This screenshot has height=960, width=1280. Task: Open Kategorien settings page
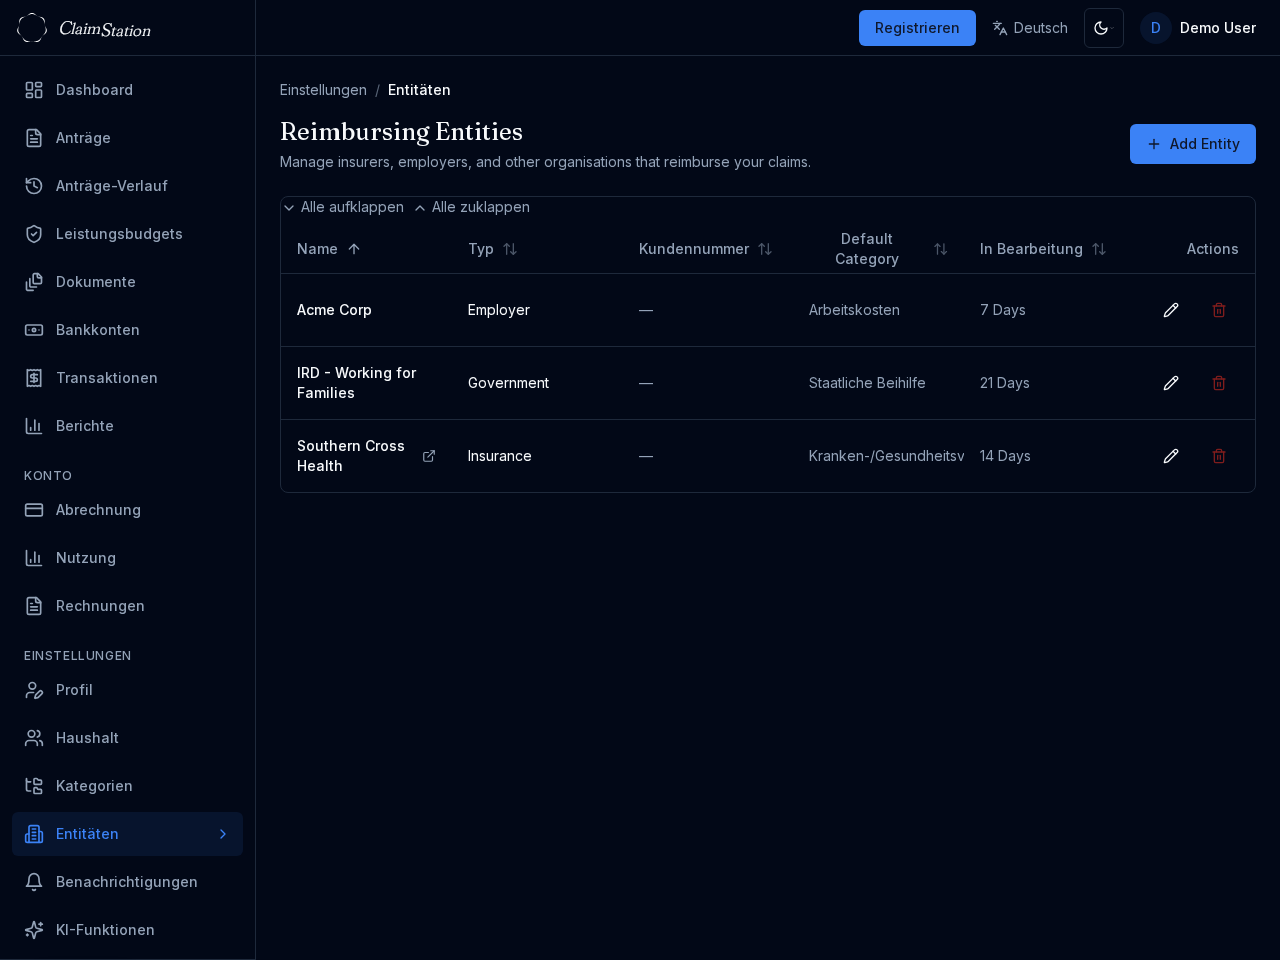[127, 786]
